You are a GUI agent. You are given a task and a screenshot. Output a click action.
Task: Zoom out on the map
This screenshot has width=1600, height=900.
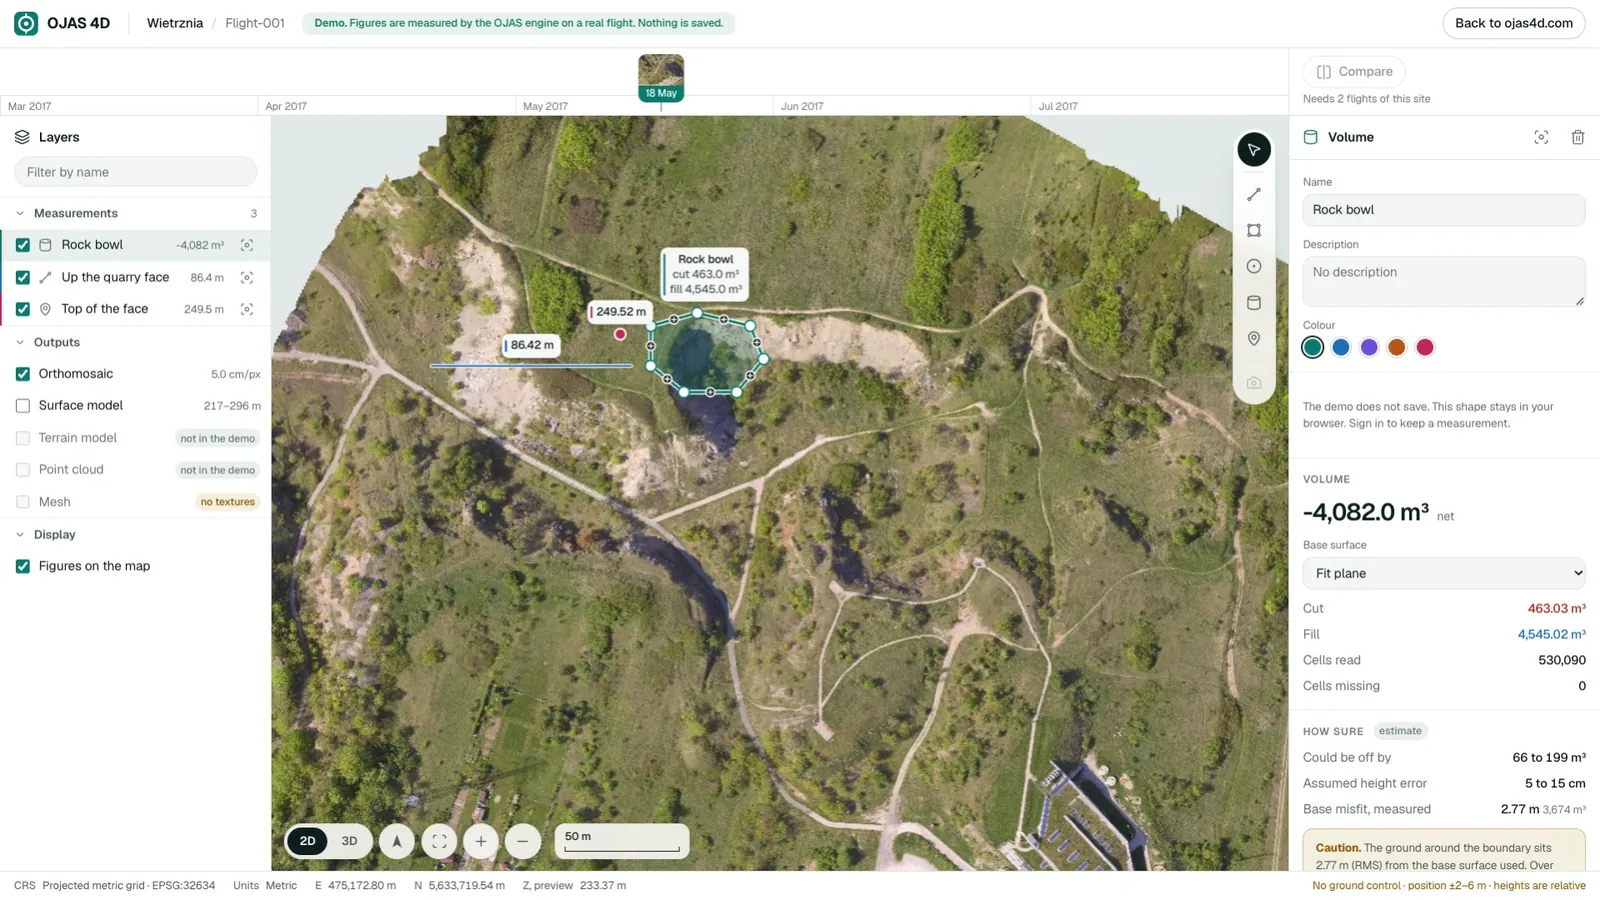click(523, 842)
